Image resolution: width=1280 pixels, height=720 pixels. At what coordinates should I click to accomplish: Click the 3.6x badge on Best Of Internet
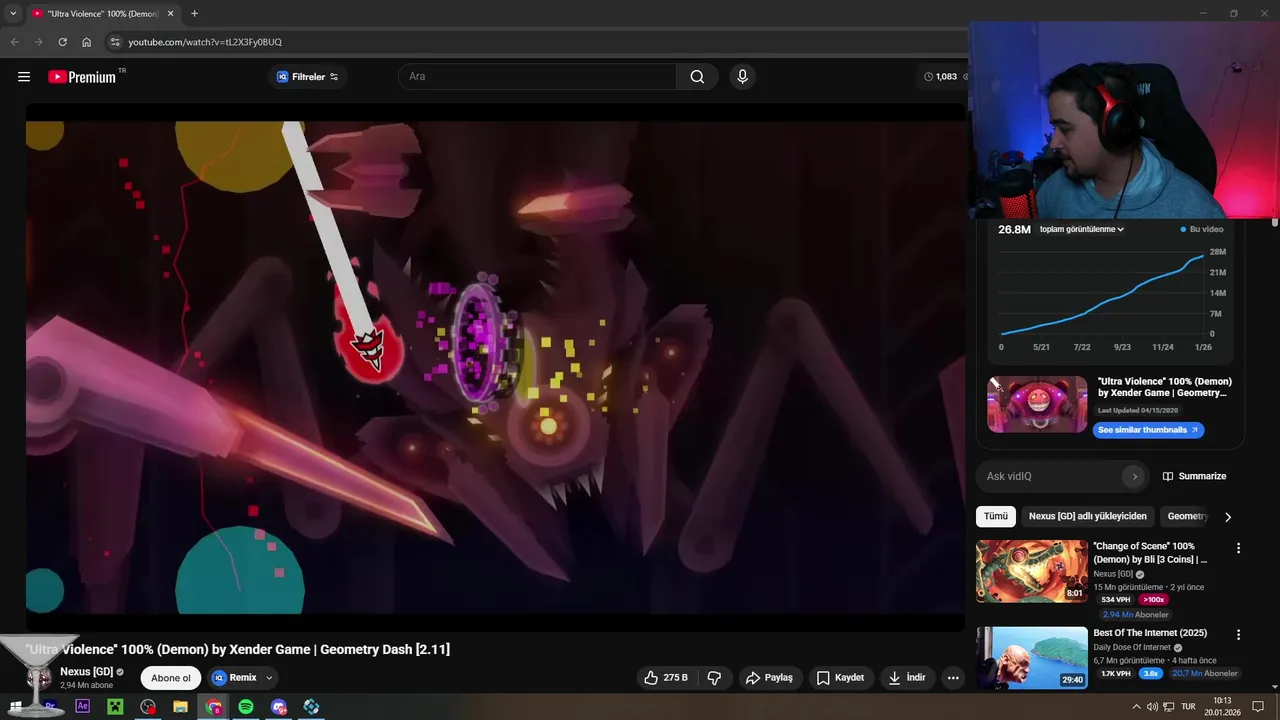(1150, 674)
